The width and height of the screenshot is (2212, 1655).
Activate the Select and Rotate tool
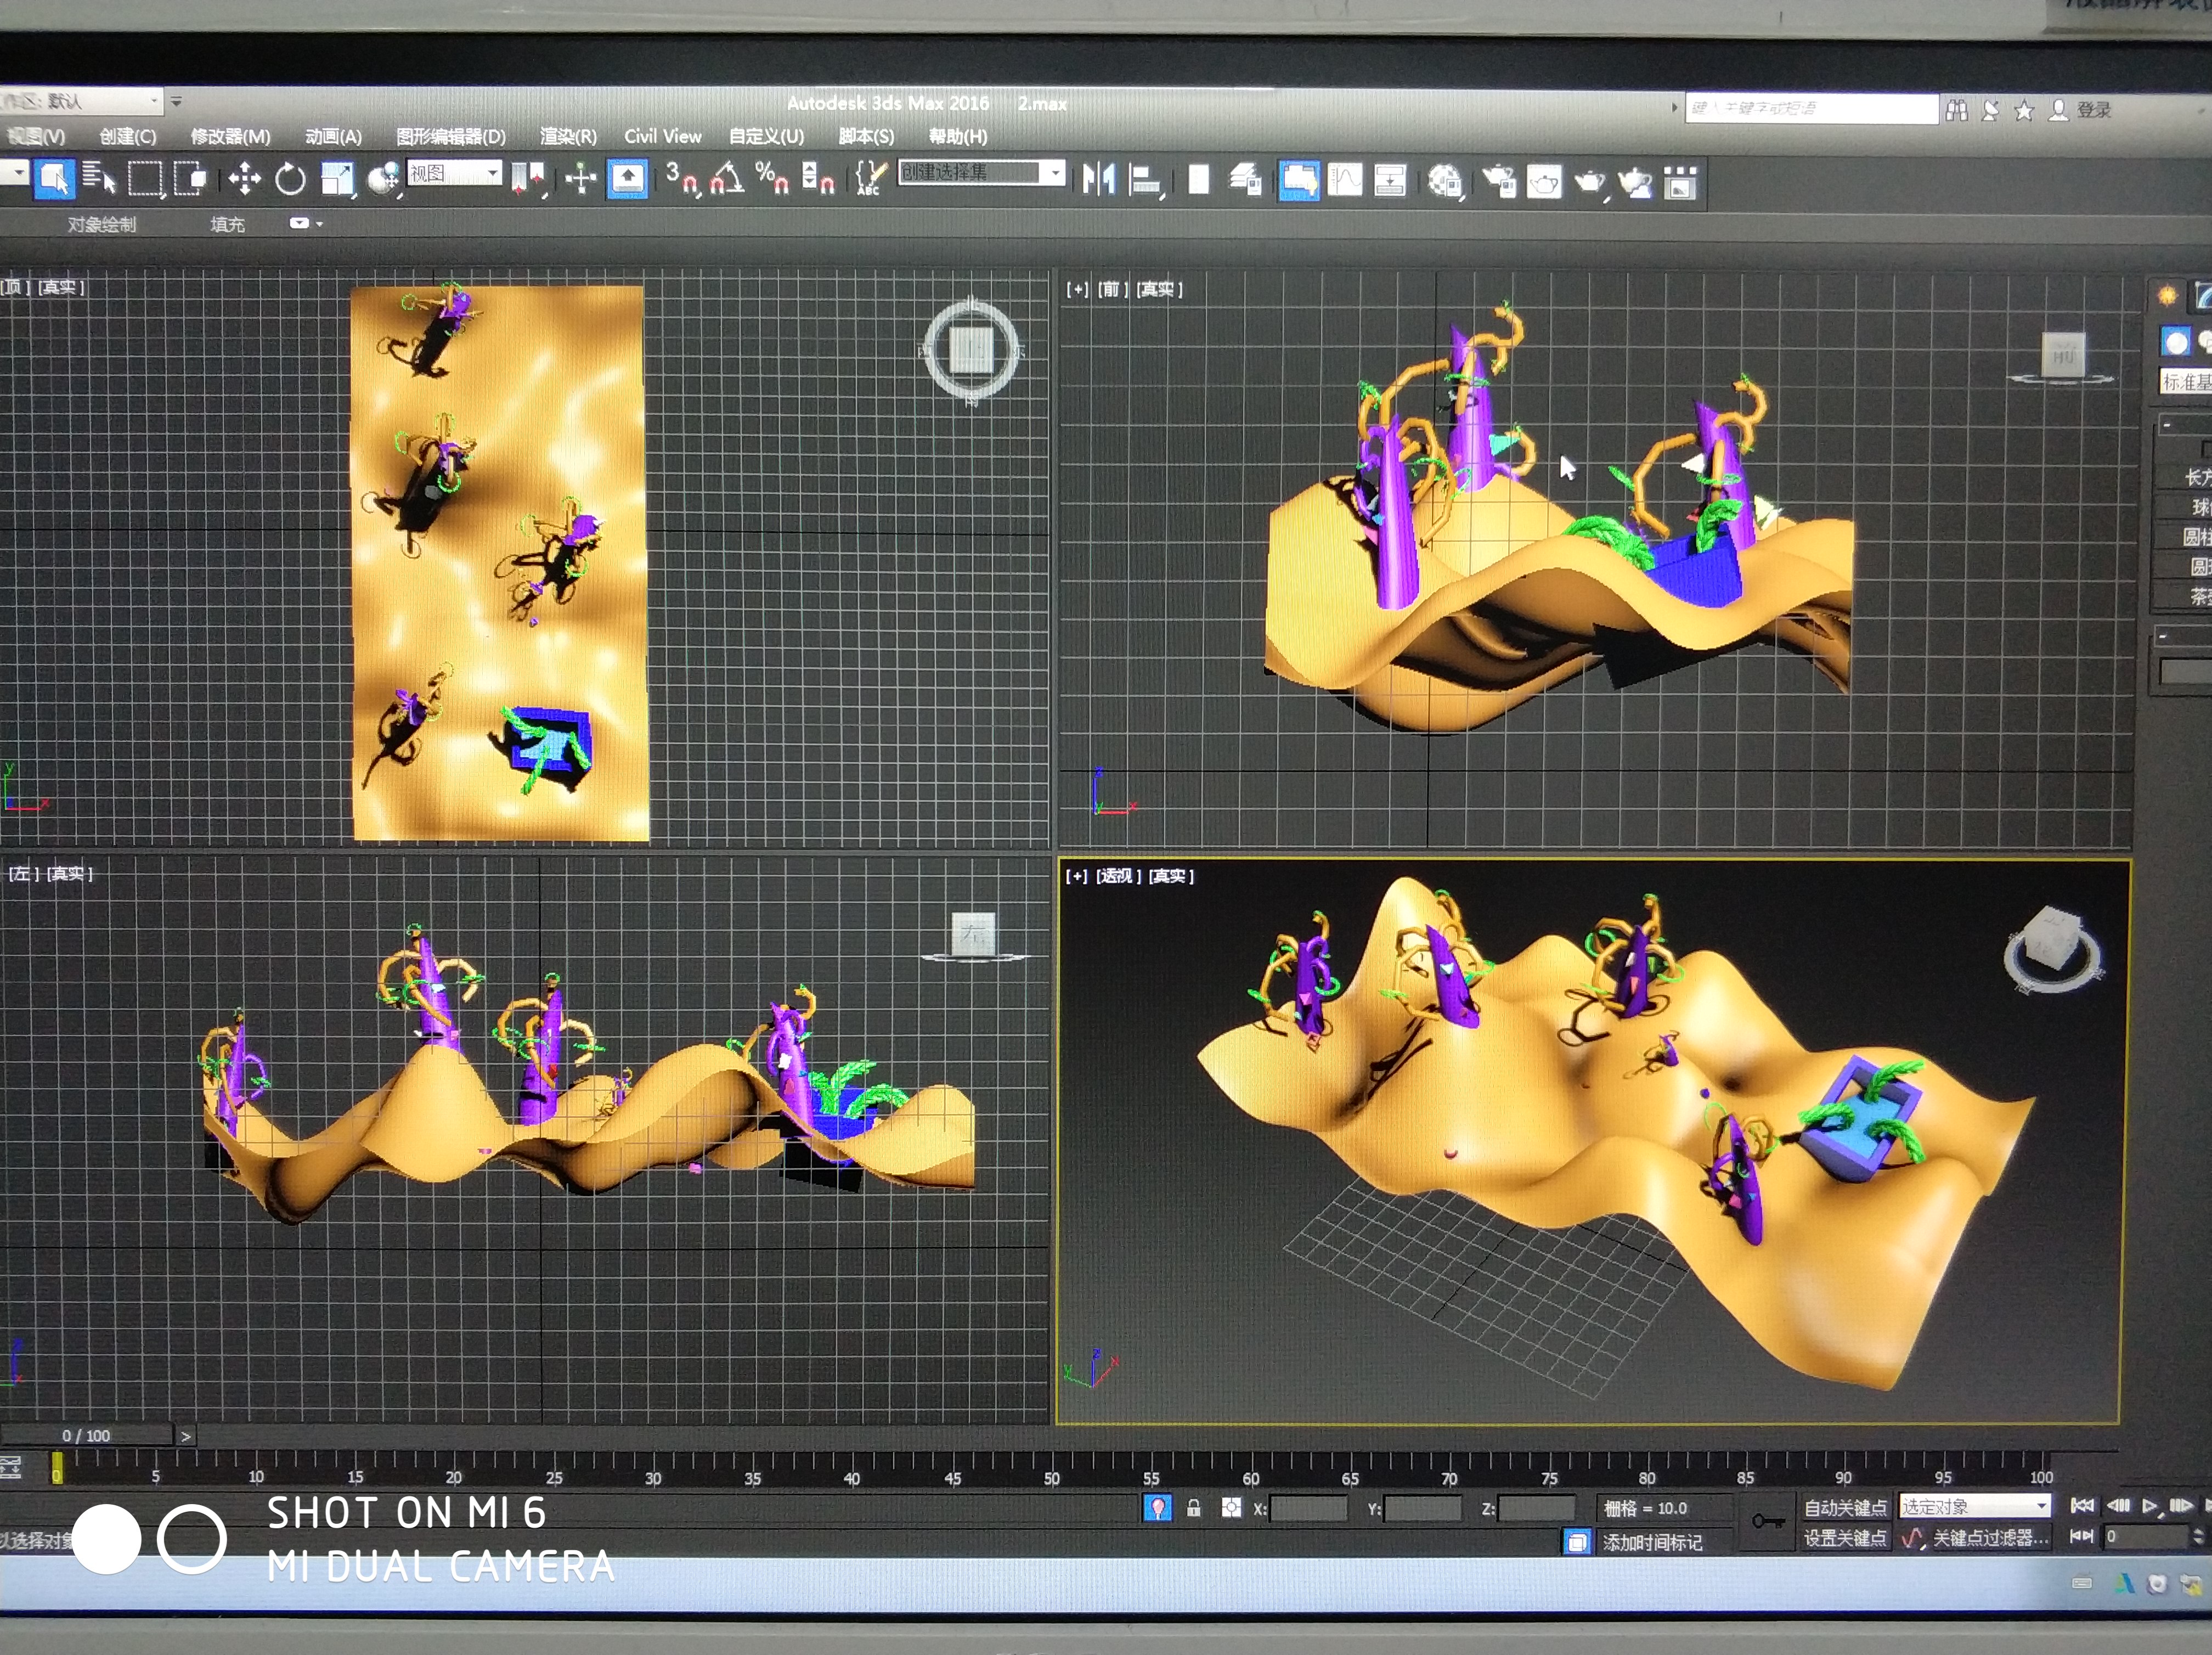click(x=290, y=180)
